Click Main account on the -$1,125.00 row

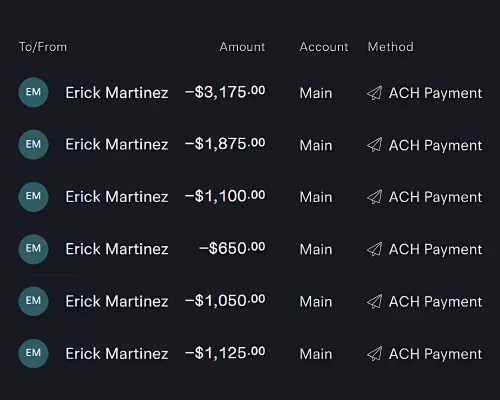[x=316, y=354]
